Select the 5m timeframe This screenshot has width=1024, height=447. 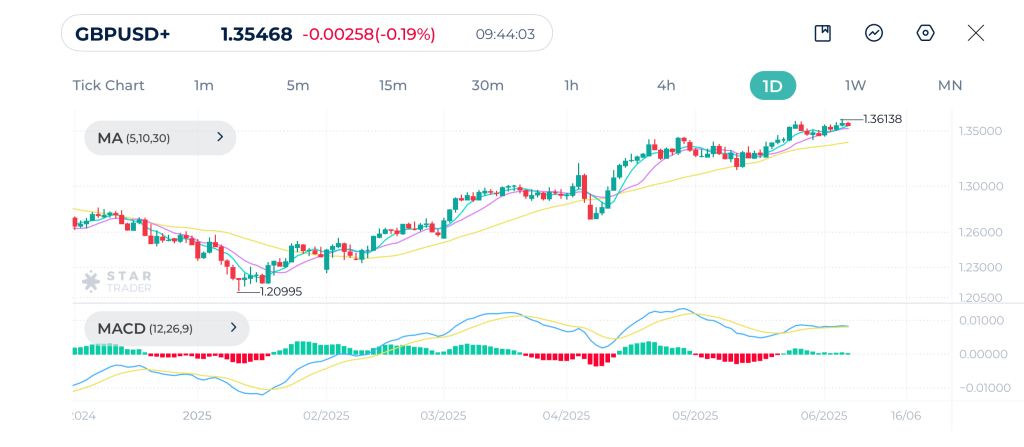[297, 85]
